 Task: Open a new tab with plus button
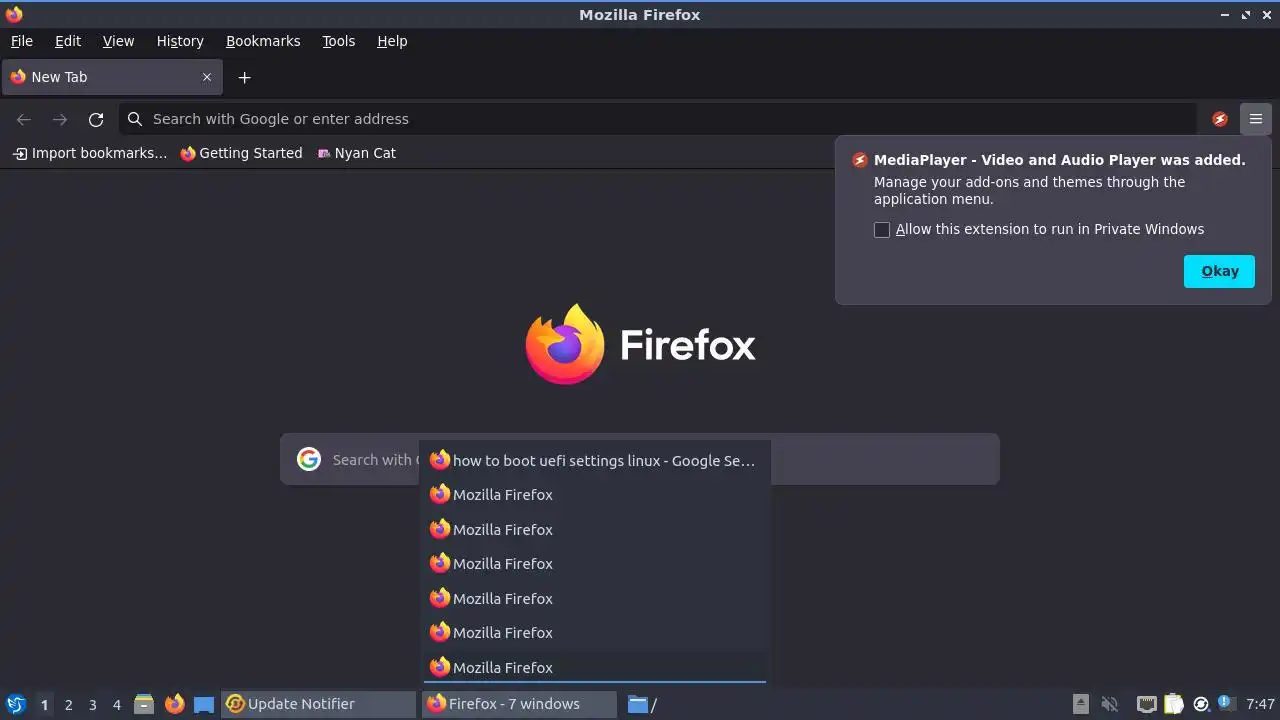[x=244, y=77]
